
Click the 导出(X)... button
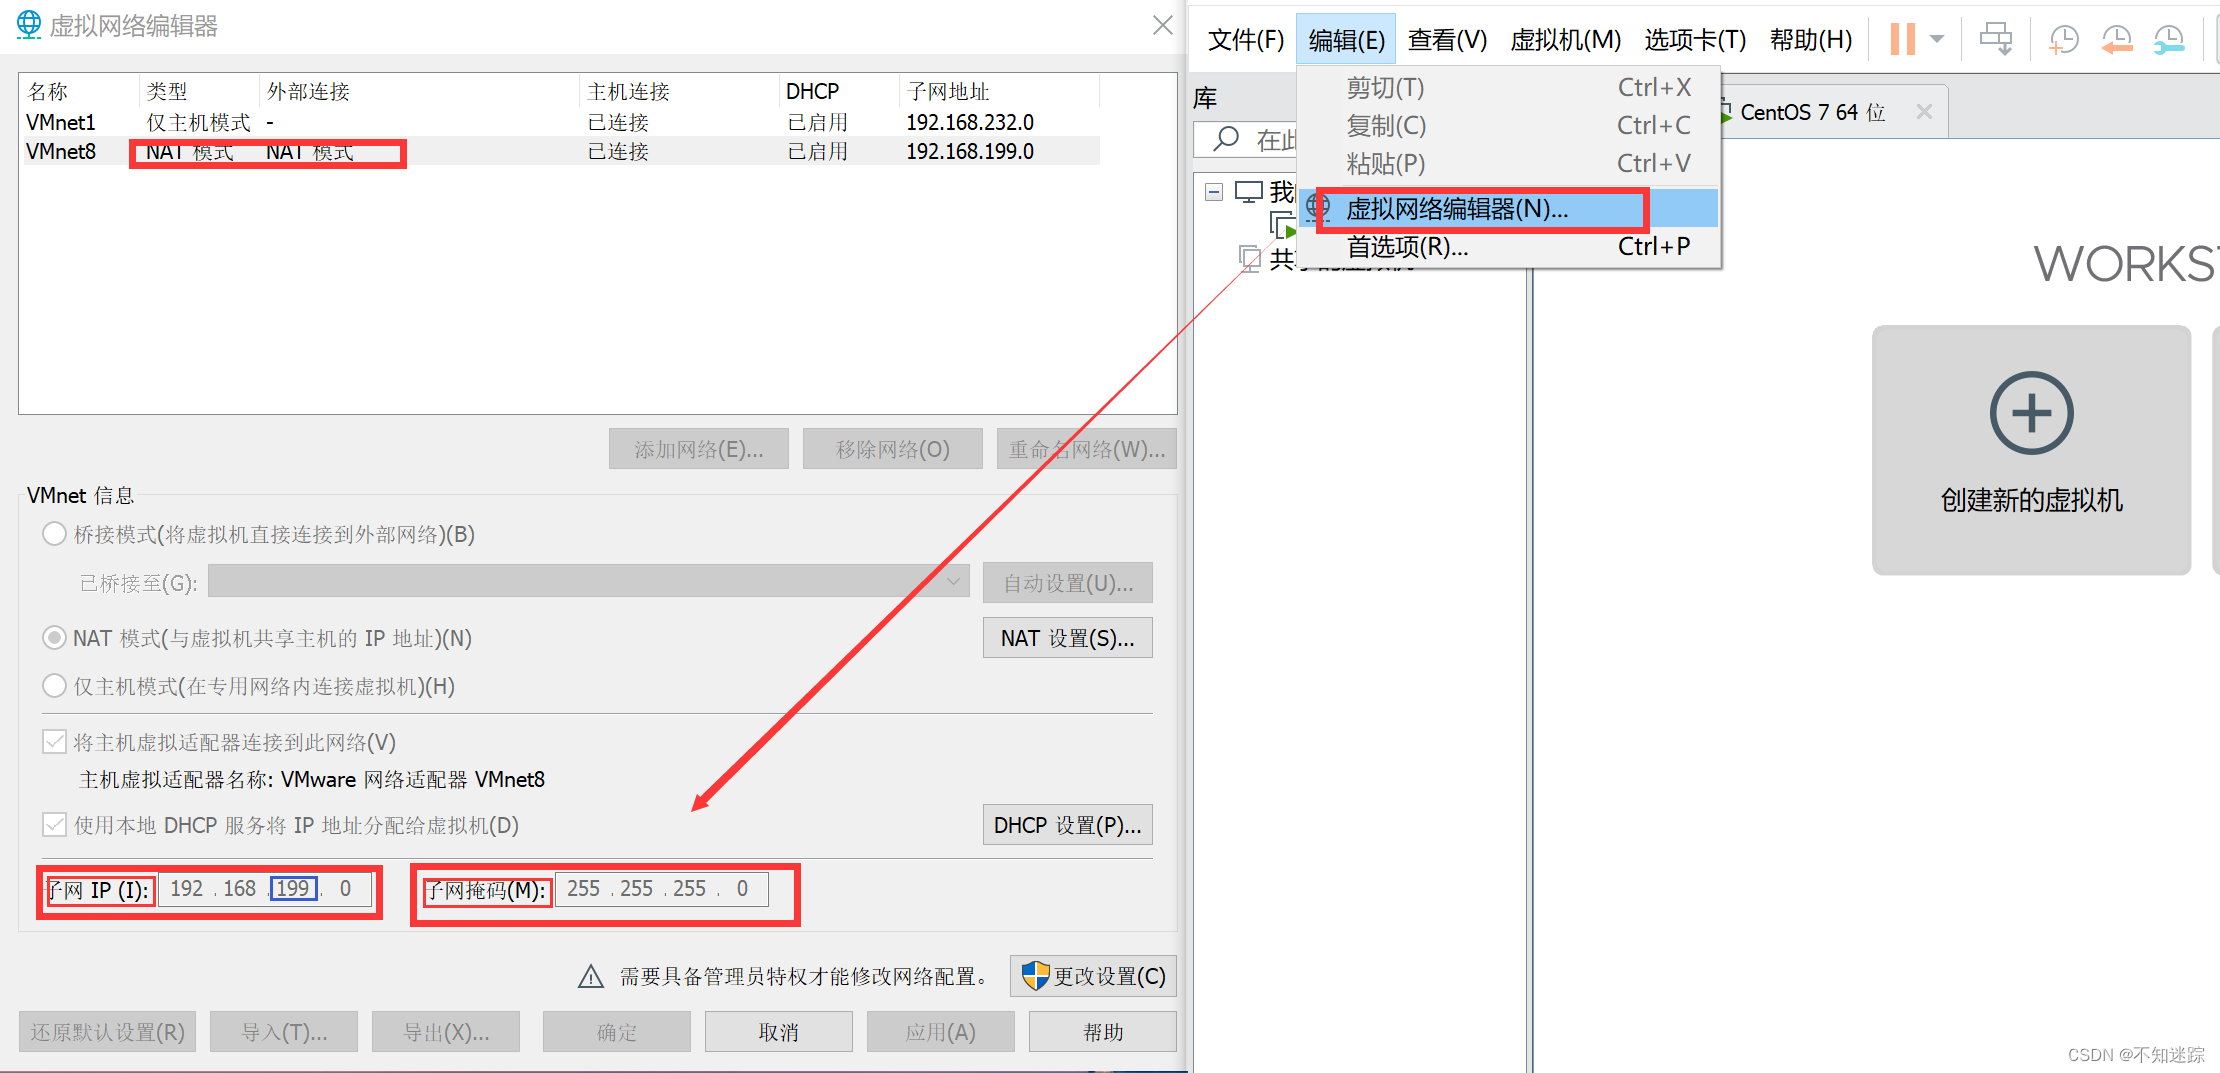[x=446, y=1032]
